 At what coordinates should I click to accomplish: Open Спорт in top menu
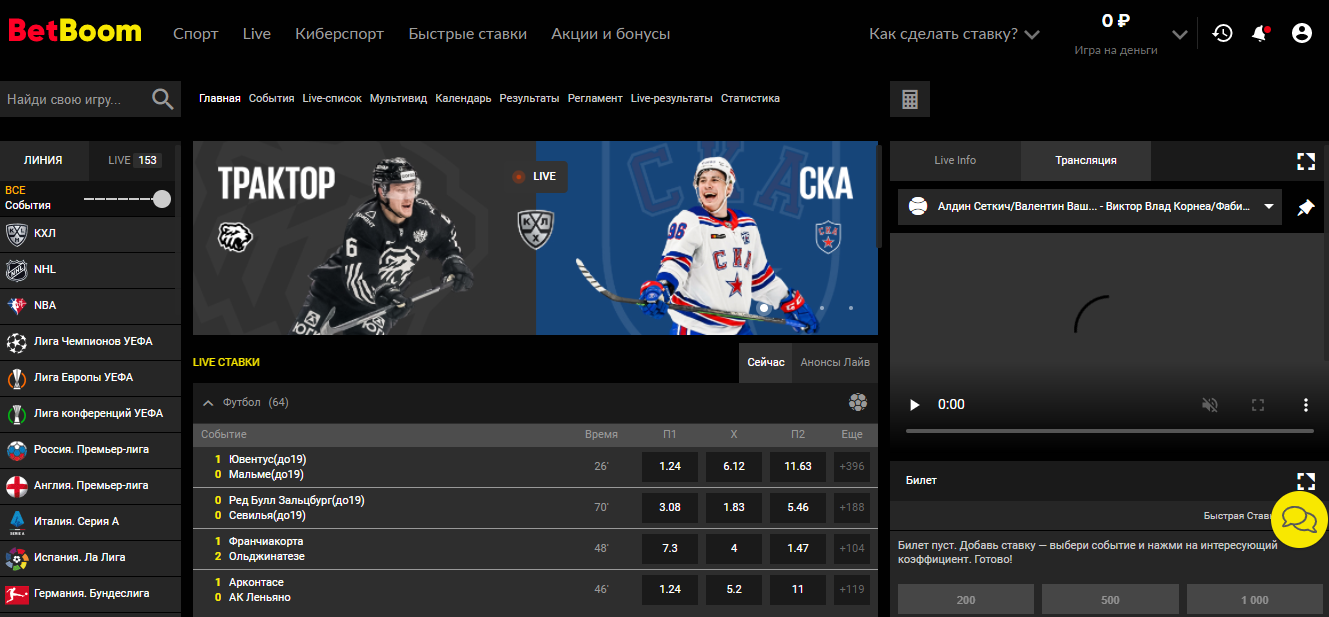196,34
